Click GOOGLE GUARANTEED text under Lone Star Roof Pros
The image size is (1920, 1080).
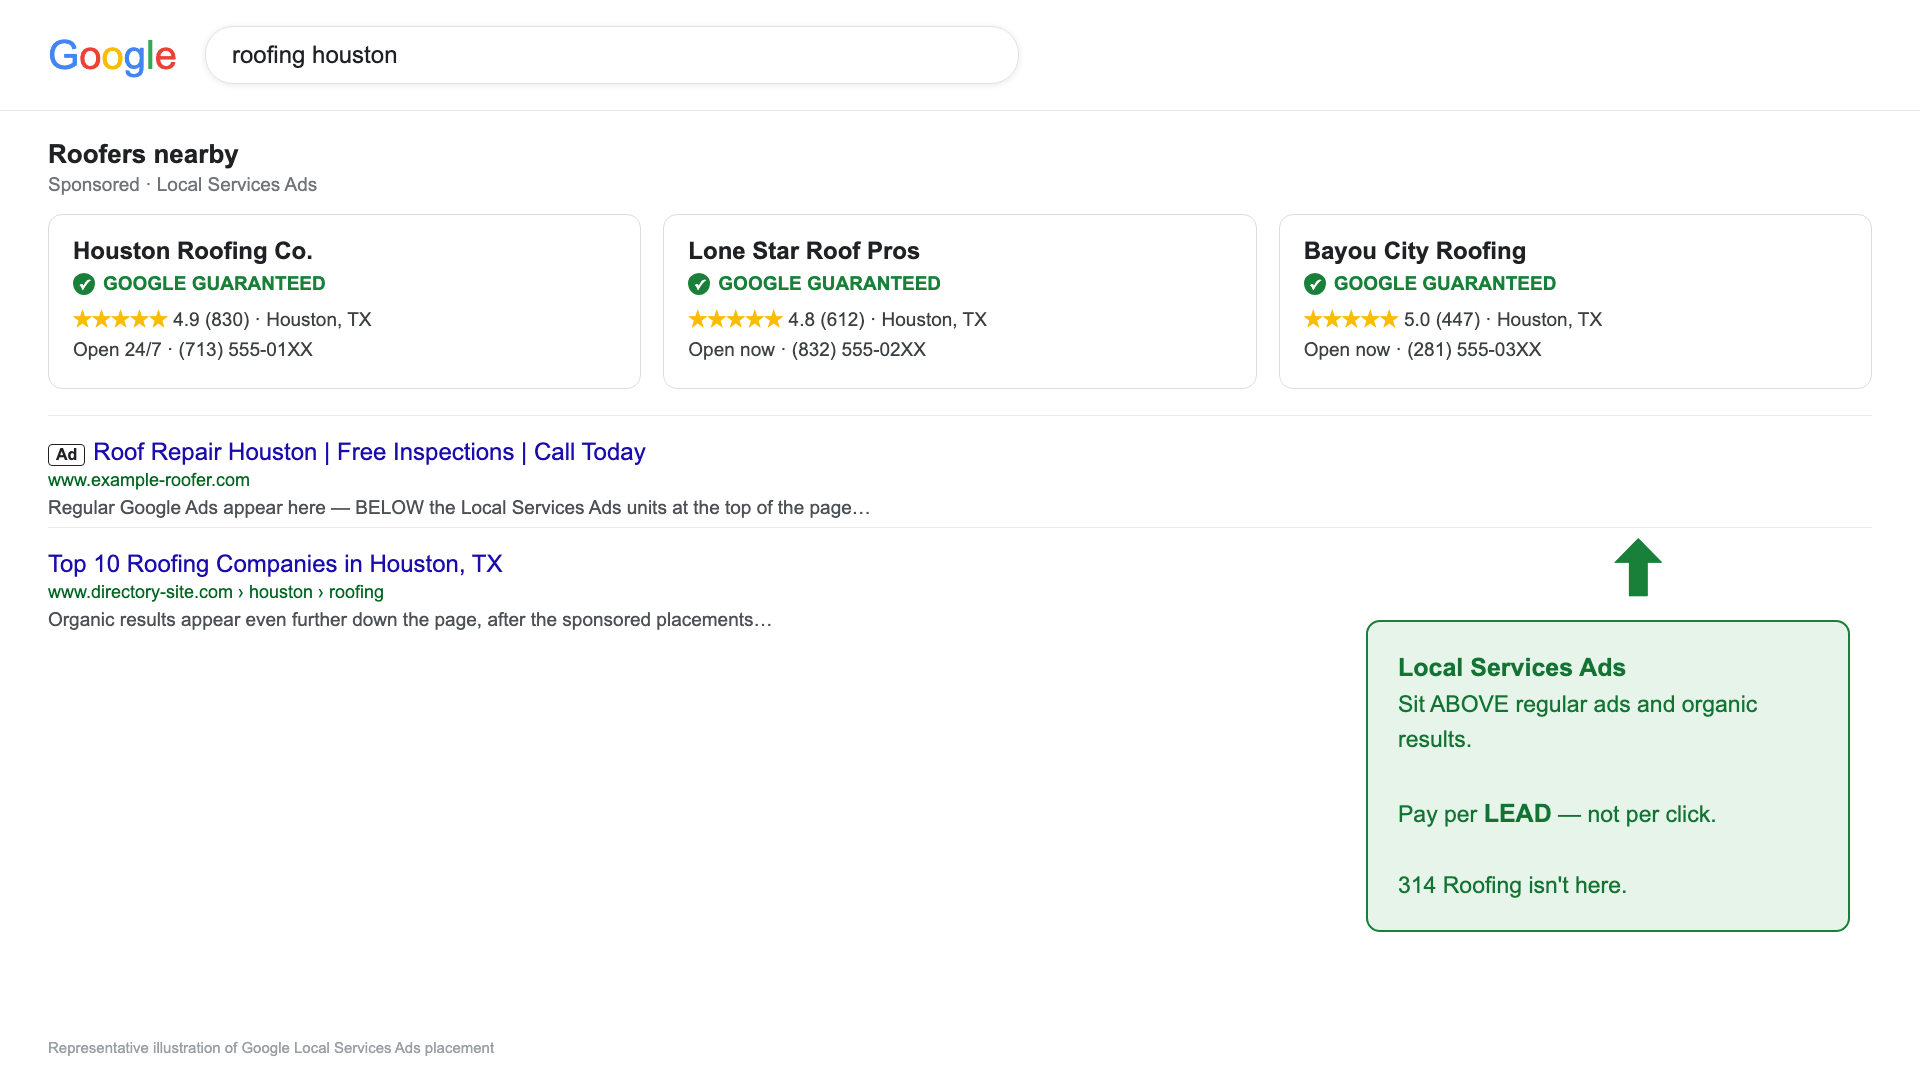(829, 284)
